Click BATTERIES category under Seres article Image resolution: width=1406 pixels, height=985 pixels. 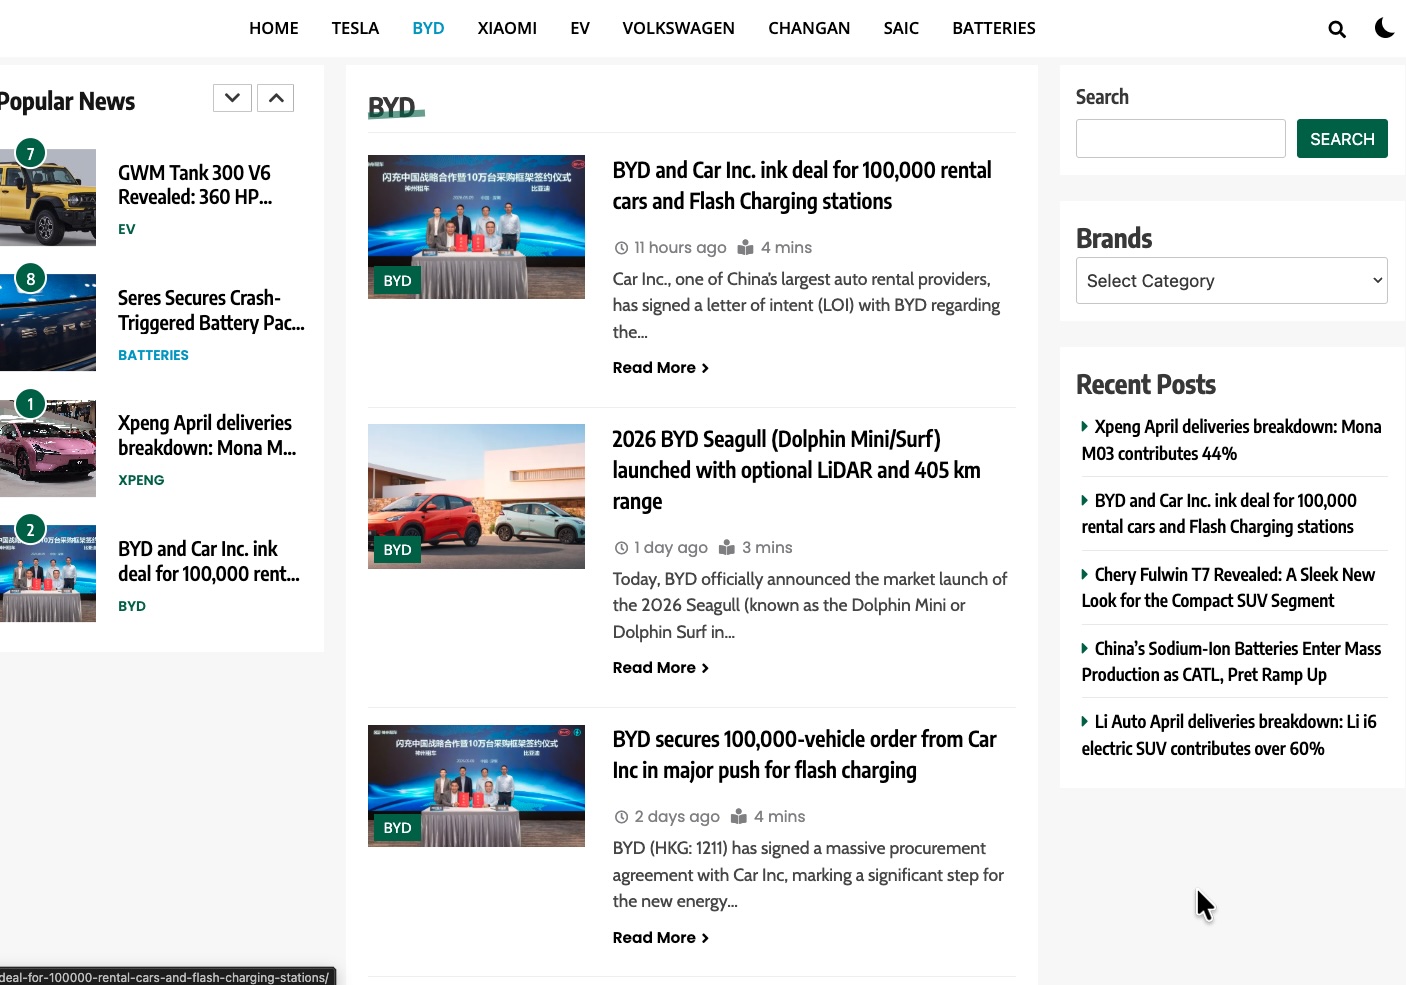click(x=153, y=355)
